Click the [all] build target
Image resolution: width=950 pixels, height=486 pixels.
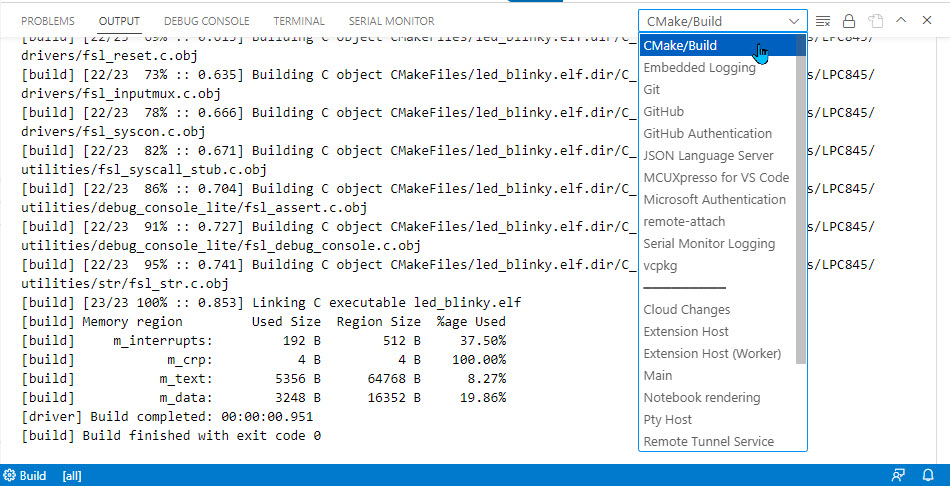72,475
